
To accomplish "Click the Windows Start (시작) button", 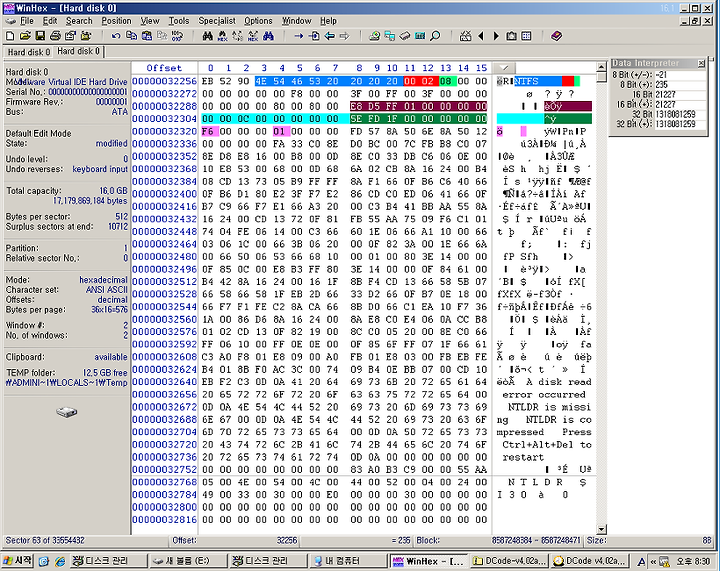I will tap(17, 560).
